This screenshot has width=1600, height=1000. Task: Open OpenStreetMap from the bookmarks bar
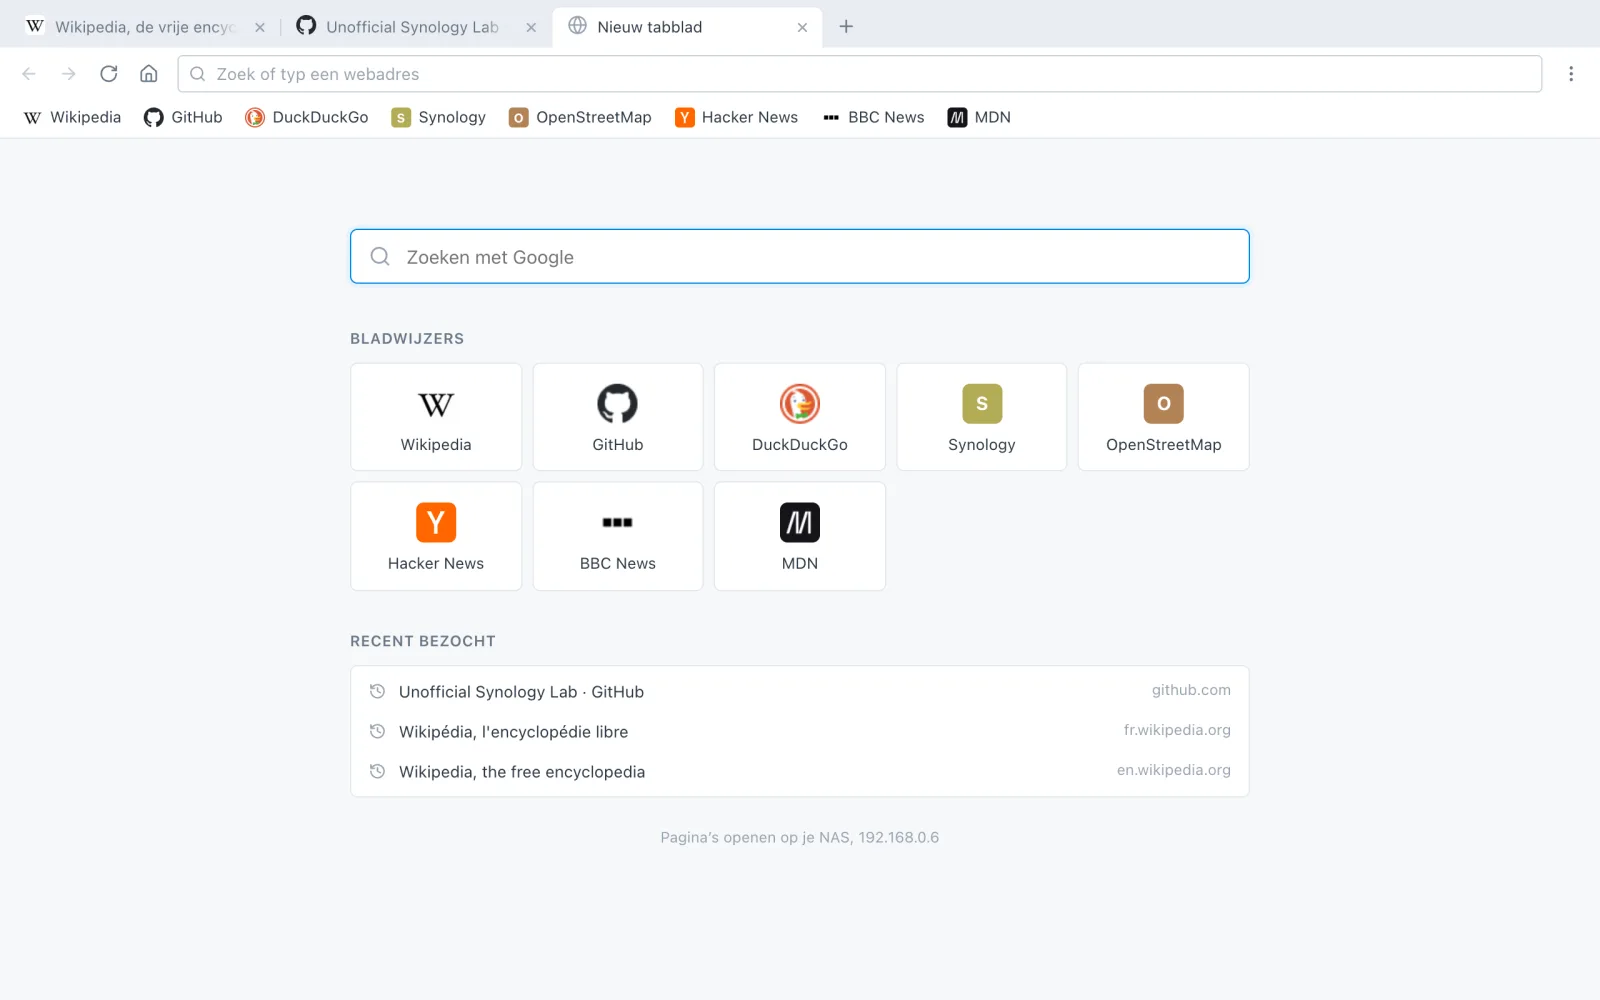point(580,118)
